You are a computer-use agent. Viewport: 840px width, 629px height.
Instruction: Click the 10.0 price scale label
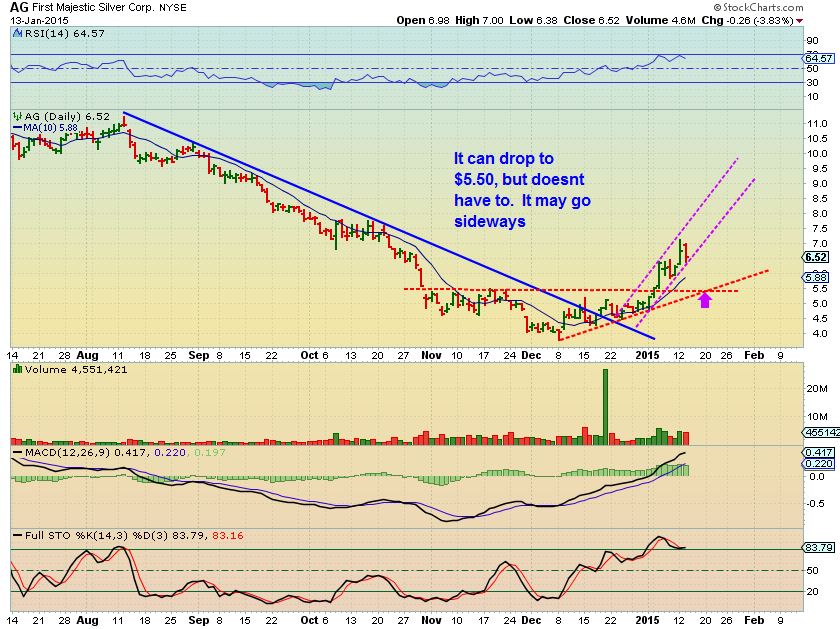point(817,153)
